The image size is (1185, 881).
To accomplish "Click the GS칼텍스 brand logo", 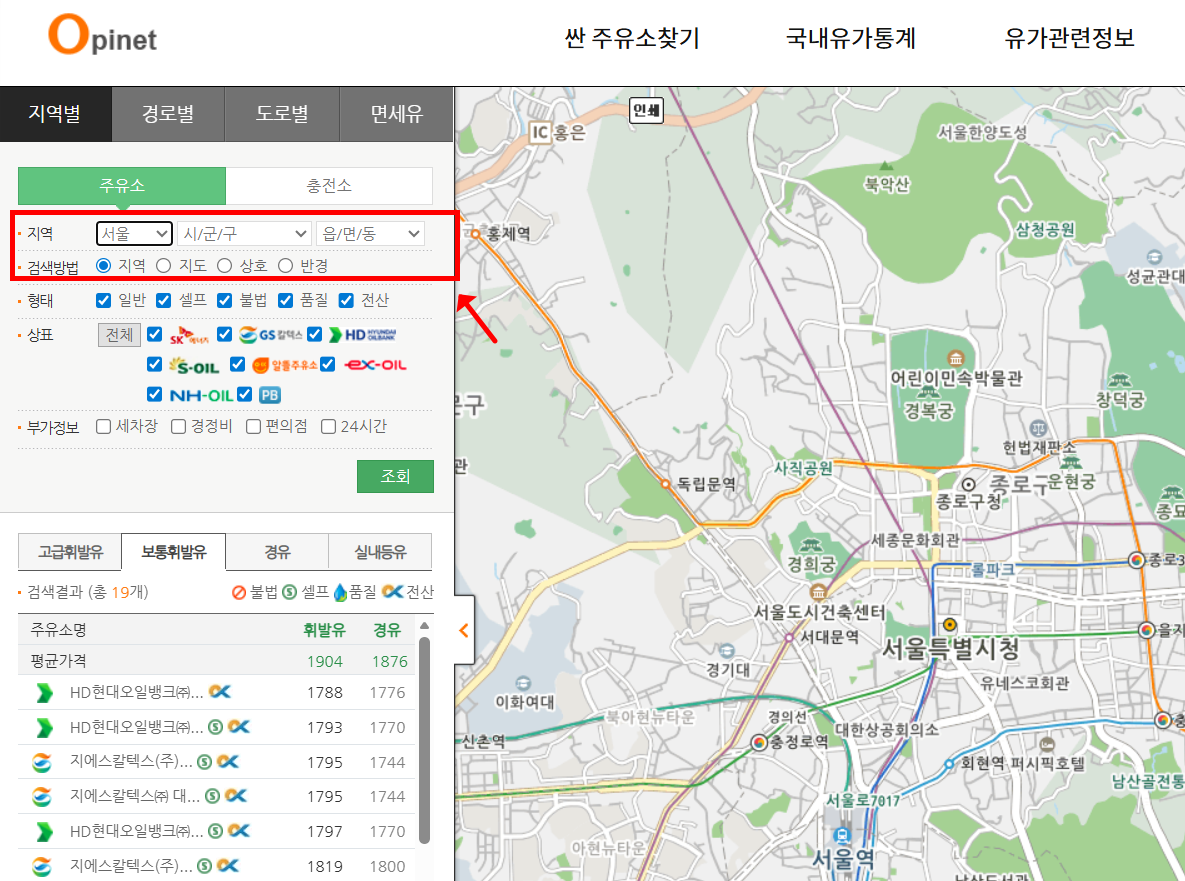I will point(271,335).
